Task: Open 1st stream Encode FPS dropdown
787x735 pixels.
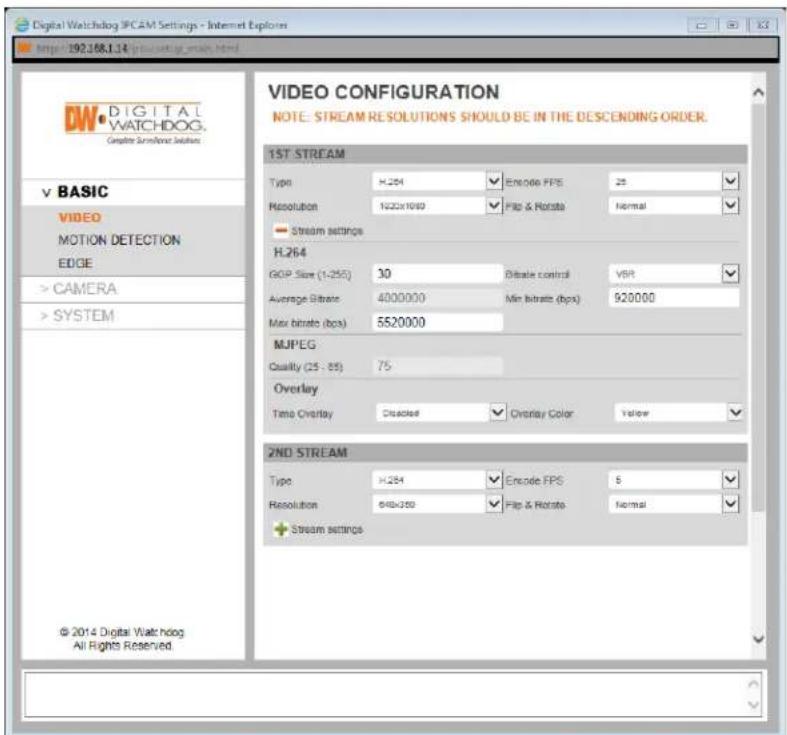Action: [674, 181]
